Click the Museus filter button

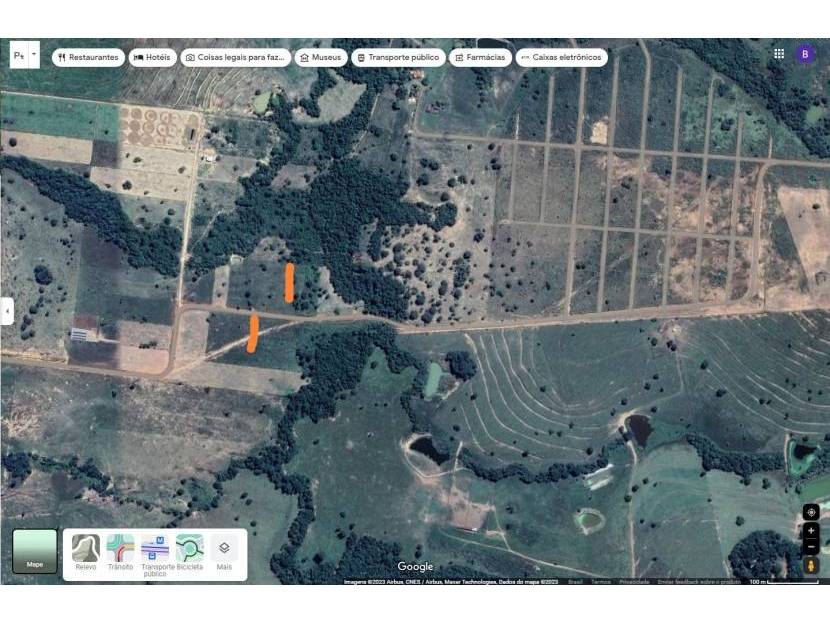coord(321,58)
